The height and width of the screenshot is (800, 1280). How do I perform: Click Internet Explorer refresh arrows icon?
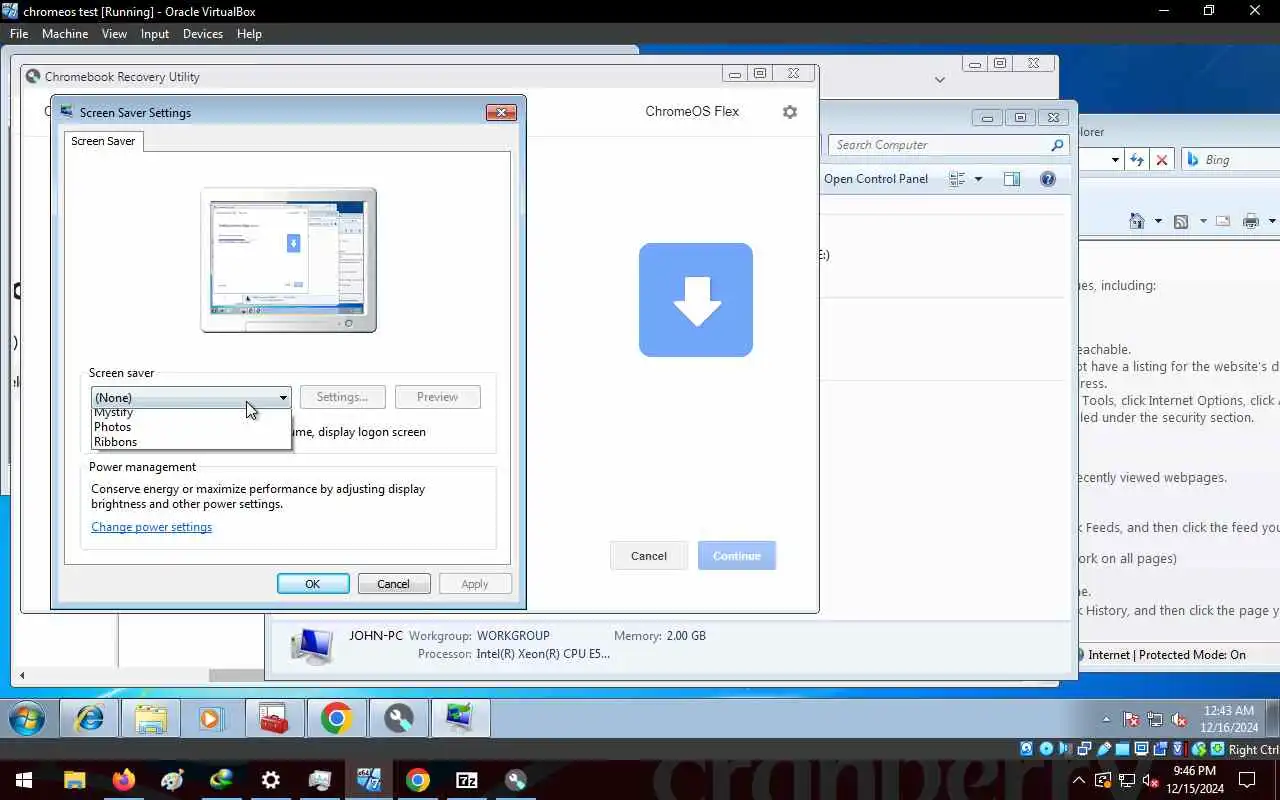coord(1137,160)
